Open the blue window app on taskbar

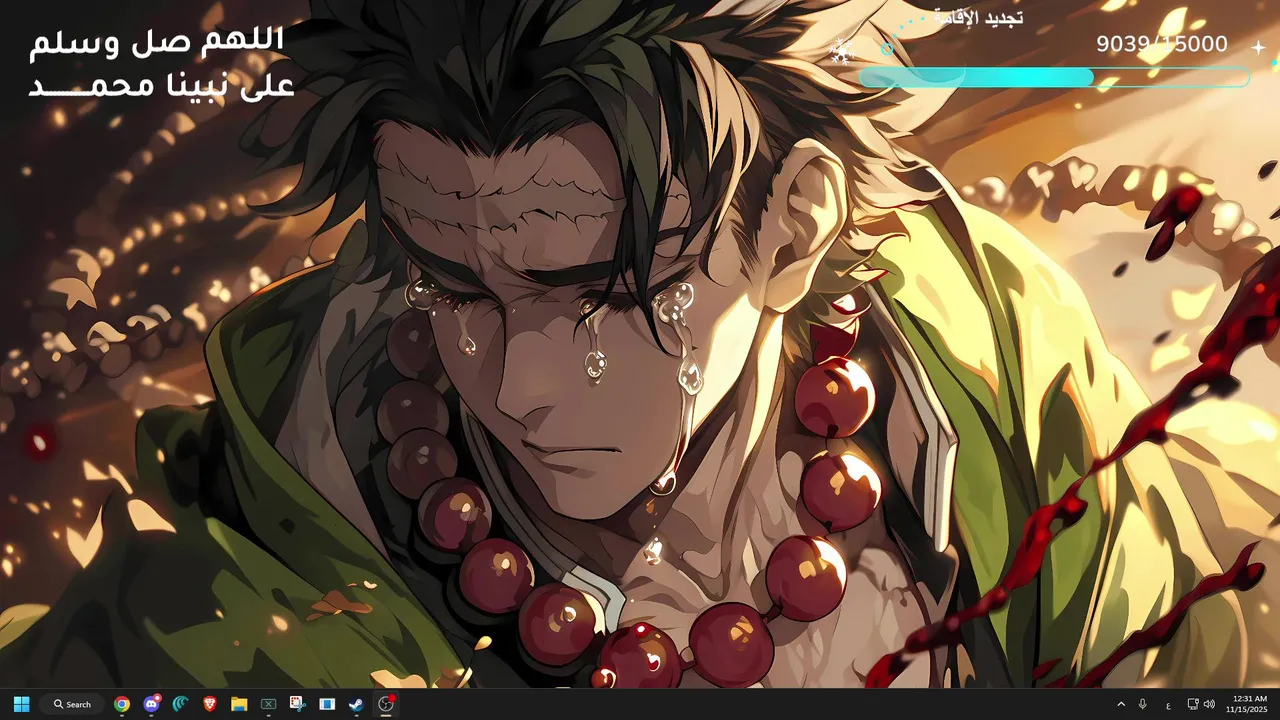point(327,704)
